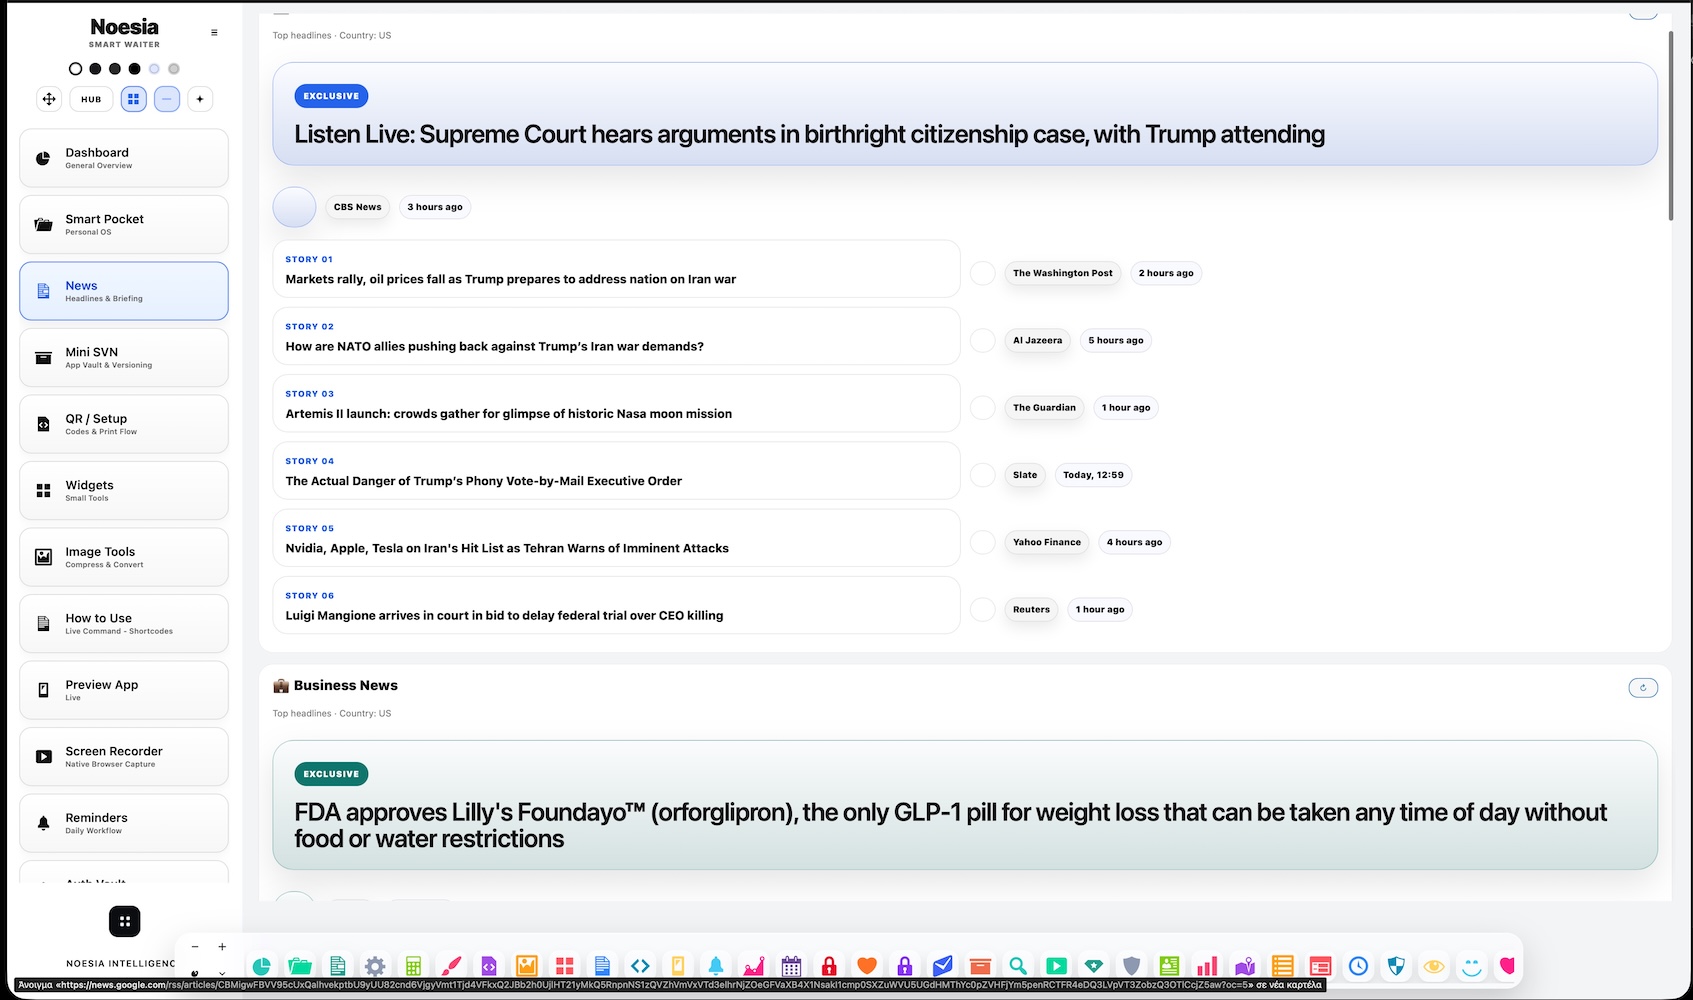Screen dimensions: 1693x1000
Task: Click the dock minus zoom button
Action: coord(195,947)
